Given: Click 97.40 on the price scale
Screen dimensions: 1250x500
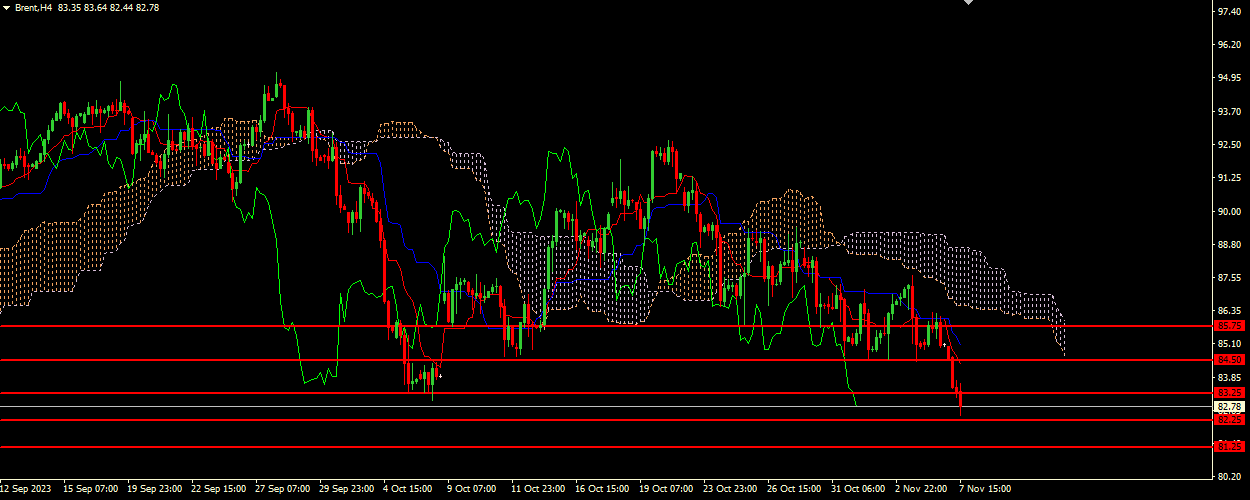Looking at the screenshot, I should (x=1229, y=12).
